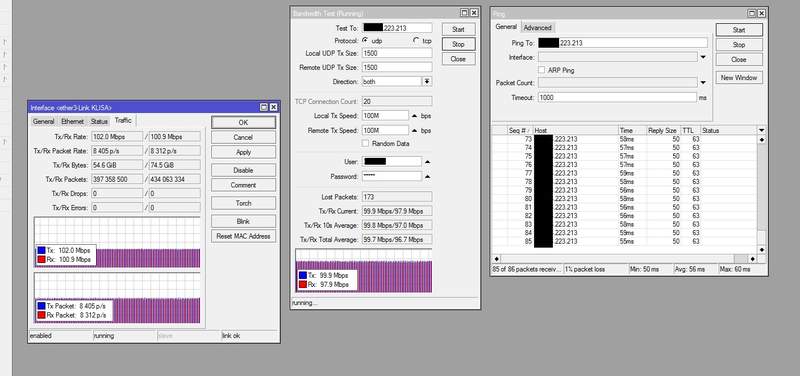Click Local Tx Speed field 100M

click(385, 116)
